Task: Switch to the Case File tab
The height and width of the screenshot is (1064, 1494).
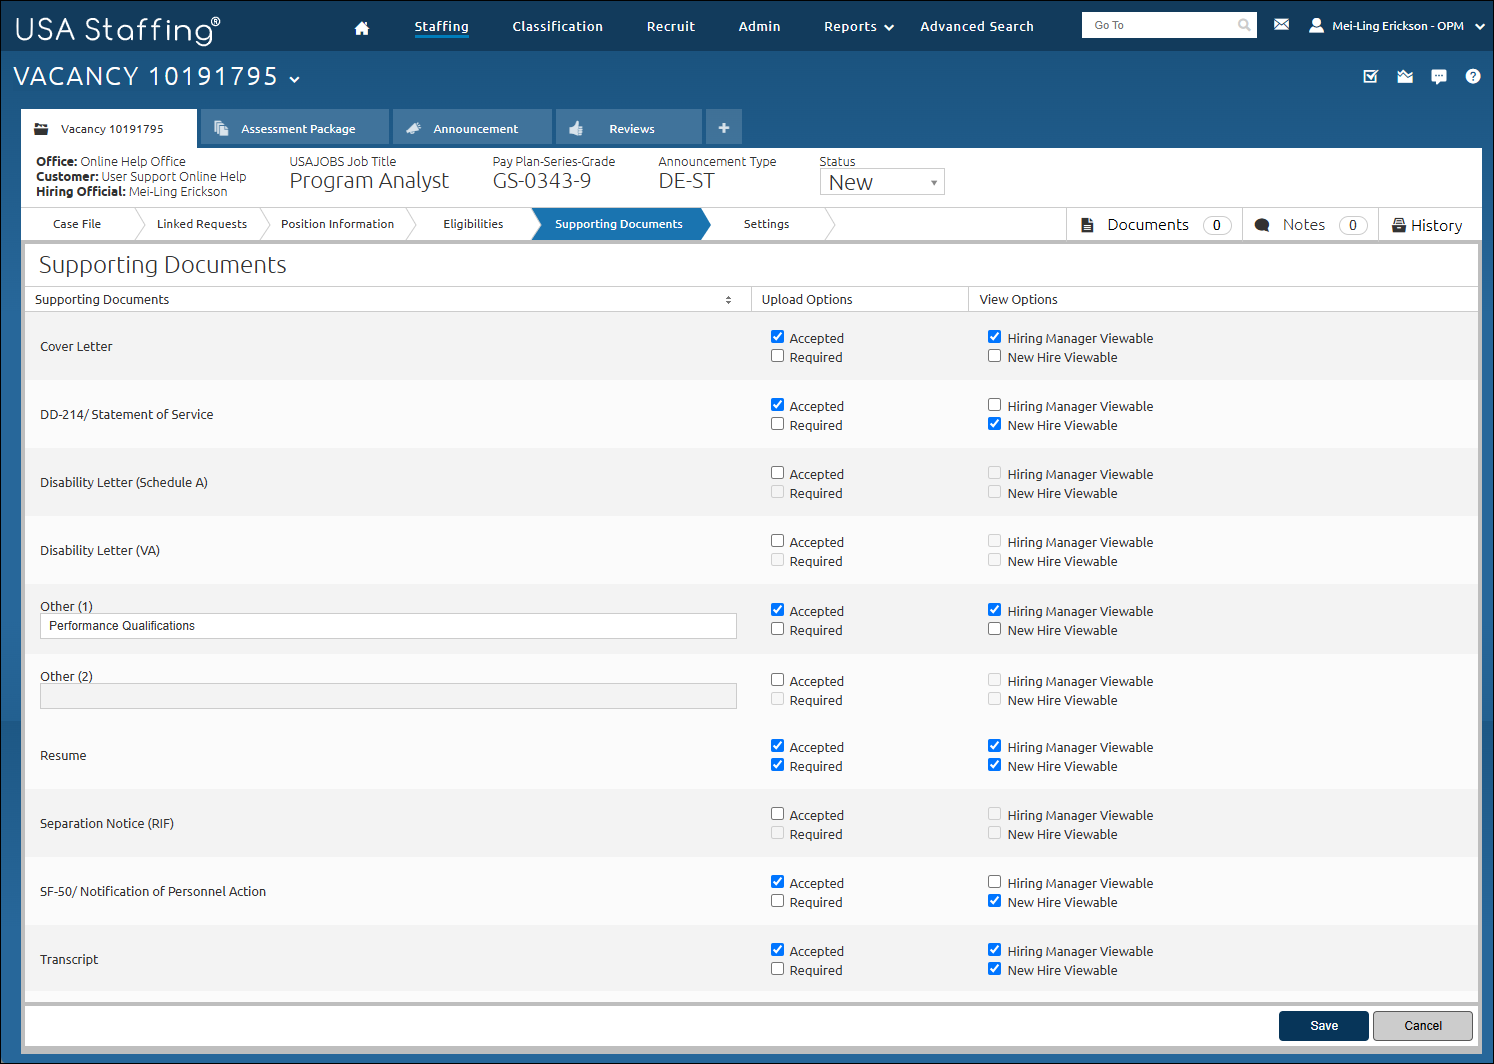Action: point(77,224)
